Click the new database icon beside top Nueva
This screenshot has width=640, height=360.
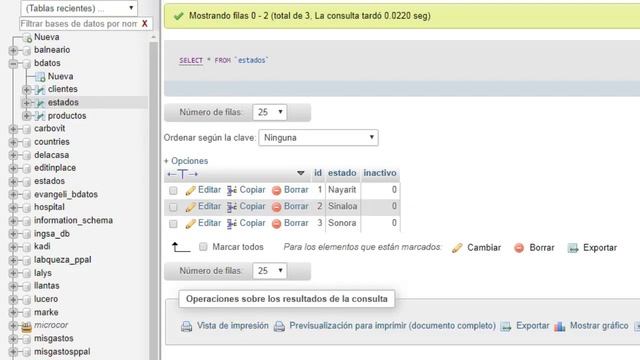pos(27,38)
